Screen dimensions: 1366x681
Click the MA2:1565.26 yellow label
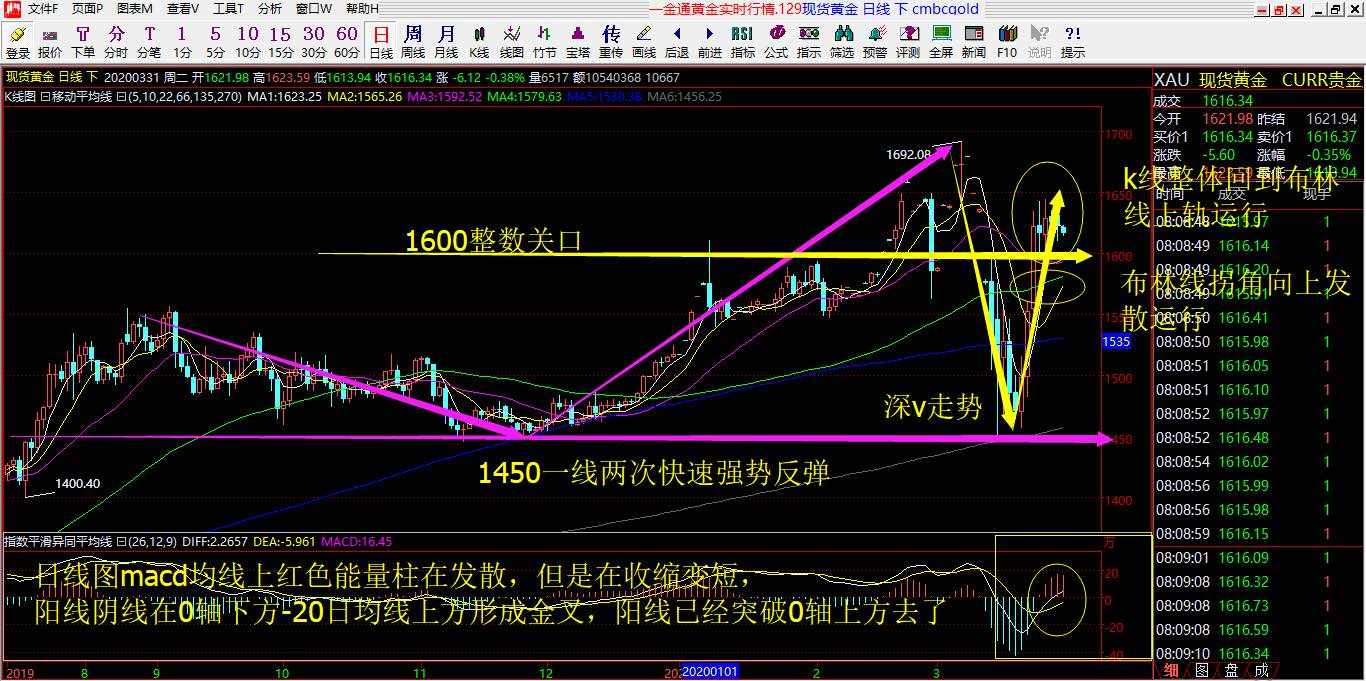(x=365, y=97)
